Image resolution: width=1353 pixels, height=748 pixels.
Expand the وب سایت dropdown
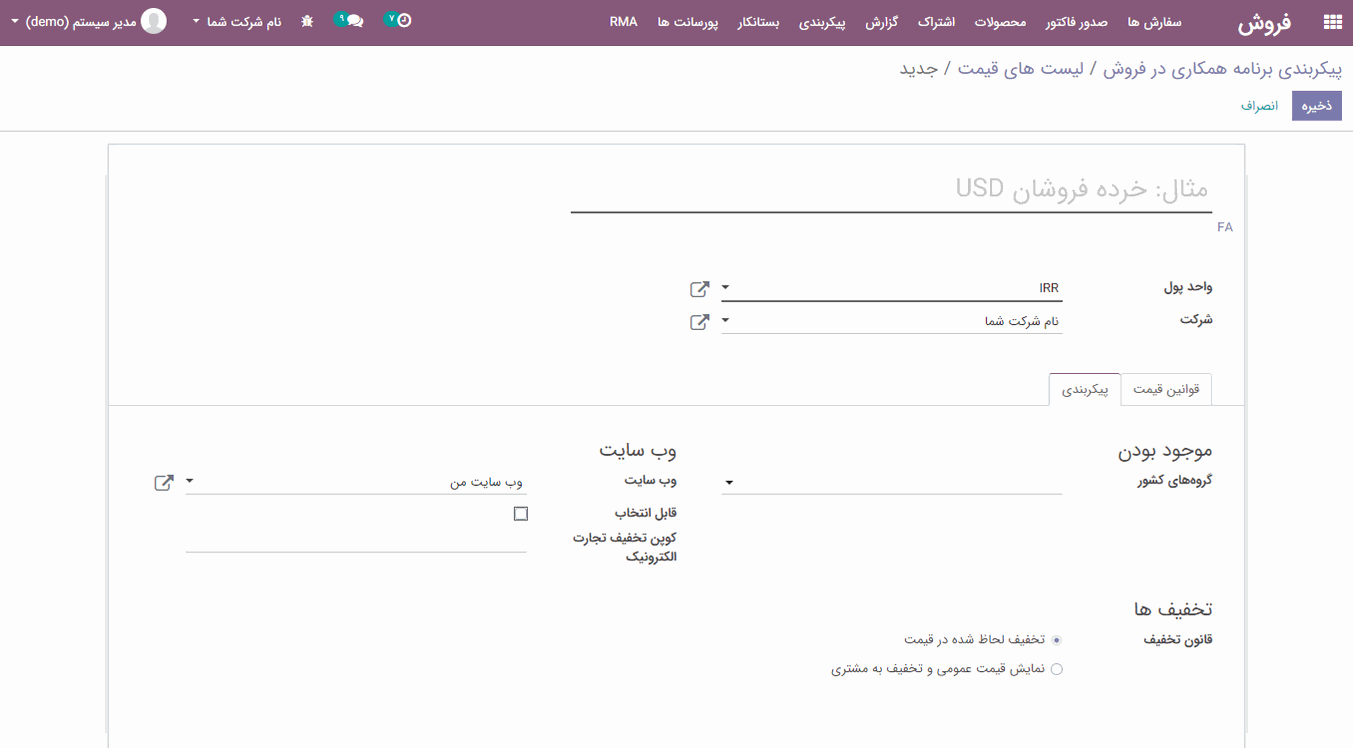click(x=190, y=483)
